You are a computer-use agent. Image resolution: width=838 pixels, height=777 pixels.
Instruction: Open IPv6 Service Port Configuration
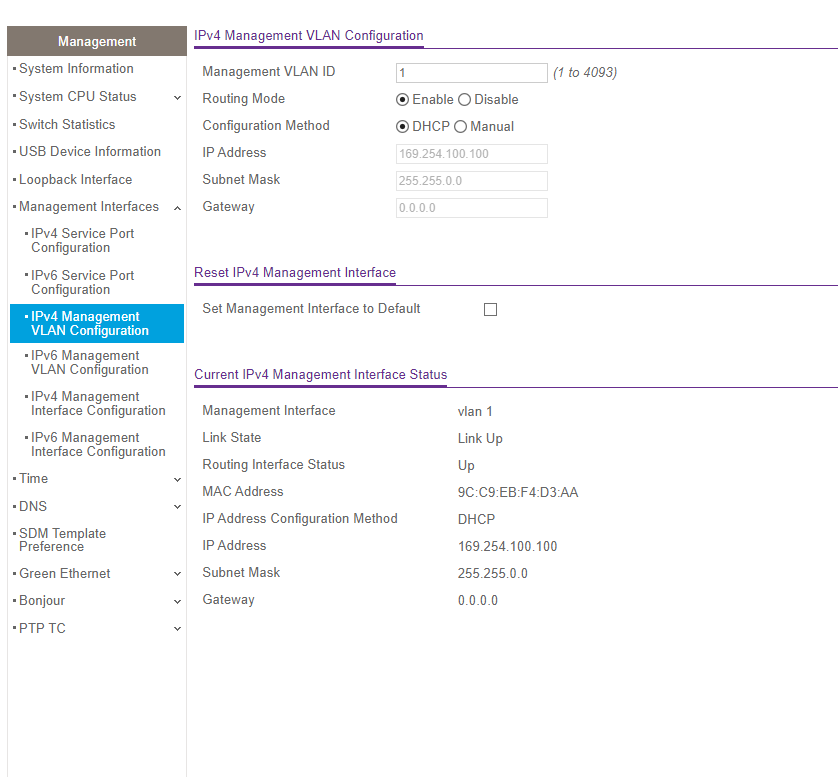[x=82, y=282]
